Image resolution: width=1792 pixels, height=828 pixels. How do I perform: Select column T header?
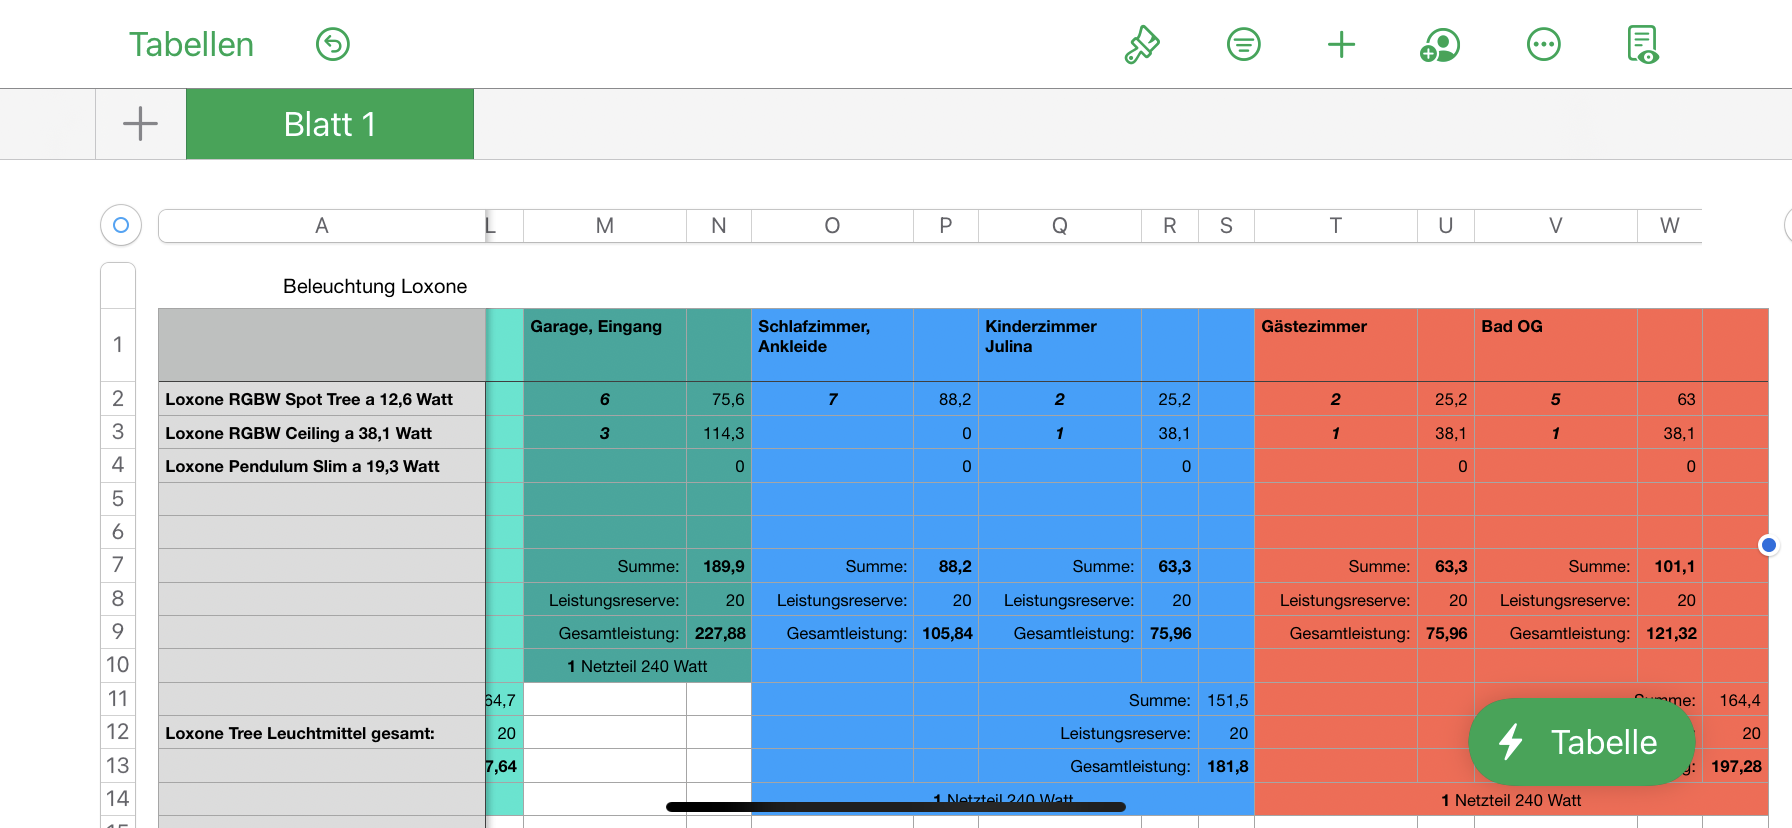click(1336, 226)
